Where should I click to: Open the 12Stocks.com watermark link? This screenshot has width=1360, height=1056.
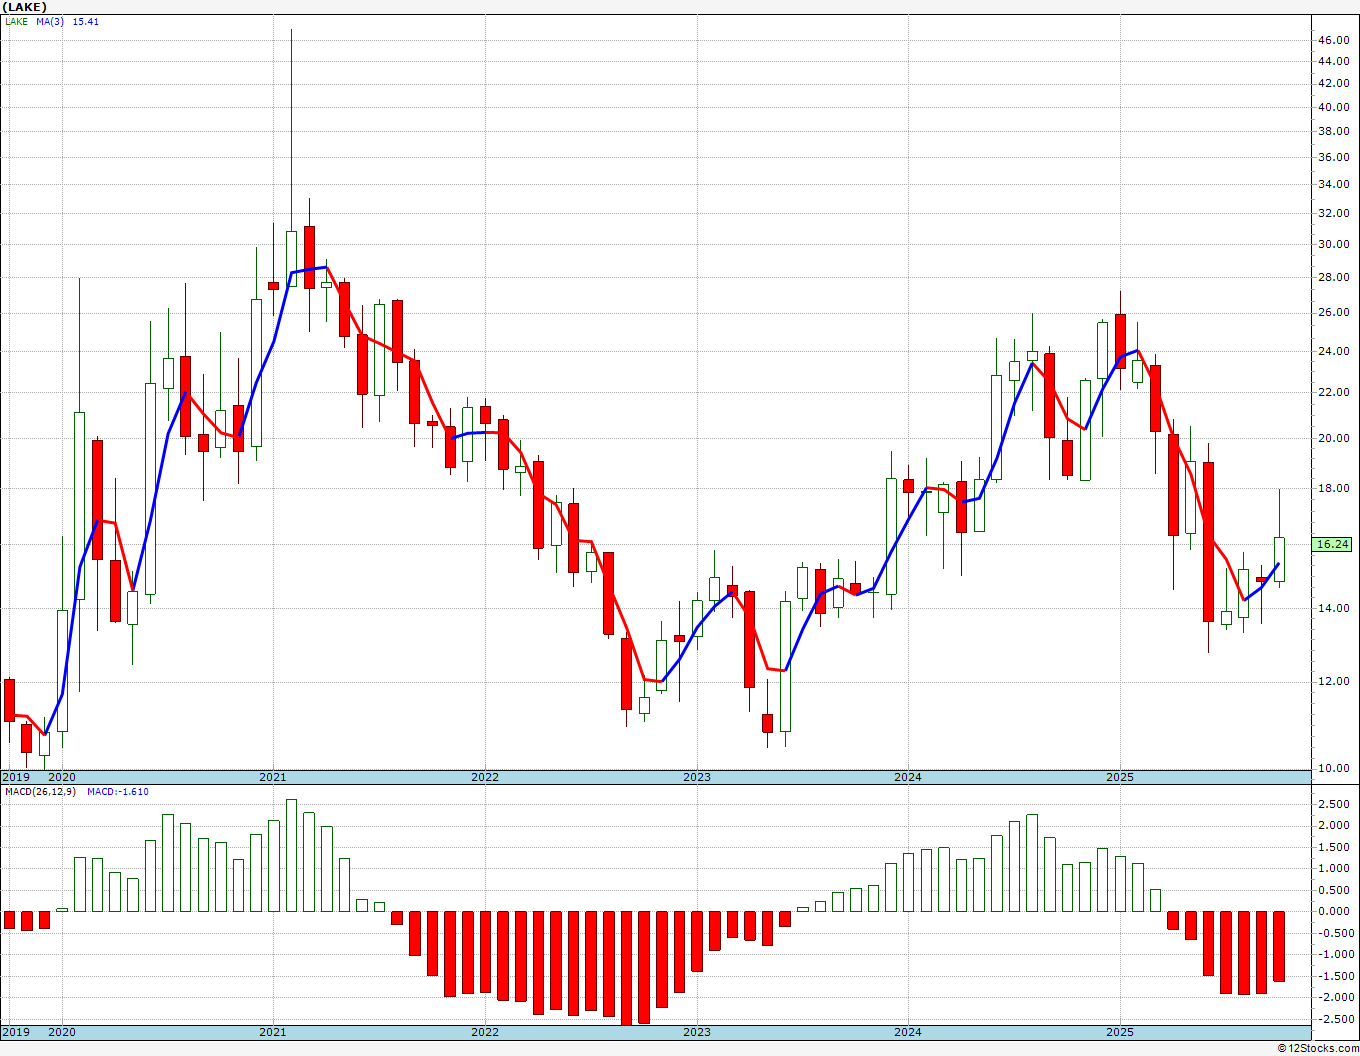pos(1318,1048)
